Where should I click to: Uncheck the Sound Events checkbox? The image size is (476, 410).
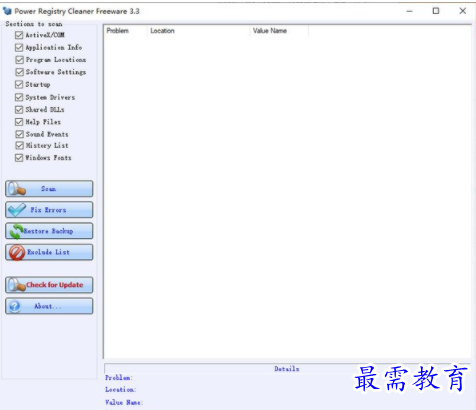pyautogui.click(x=19, y=134)
